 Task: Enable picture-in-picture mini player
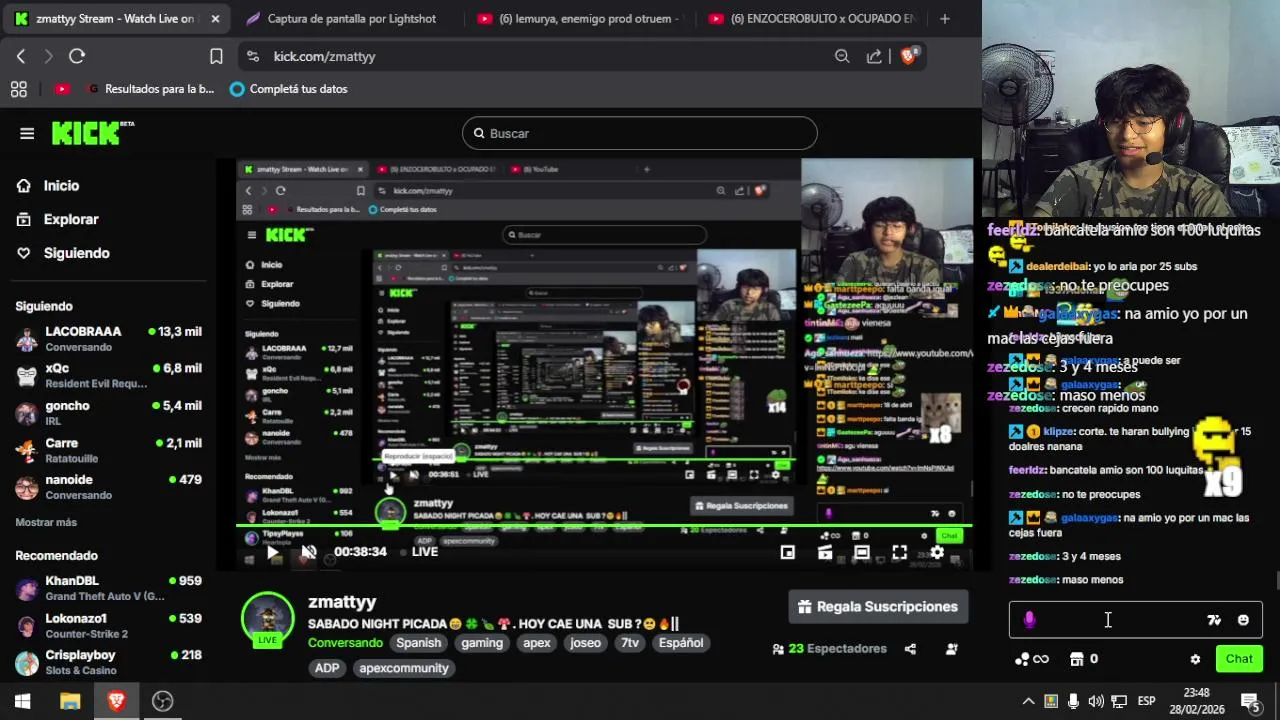click(x=788, y=552)
